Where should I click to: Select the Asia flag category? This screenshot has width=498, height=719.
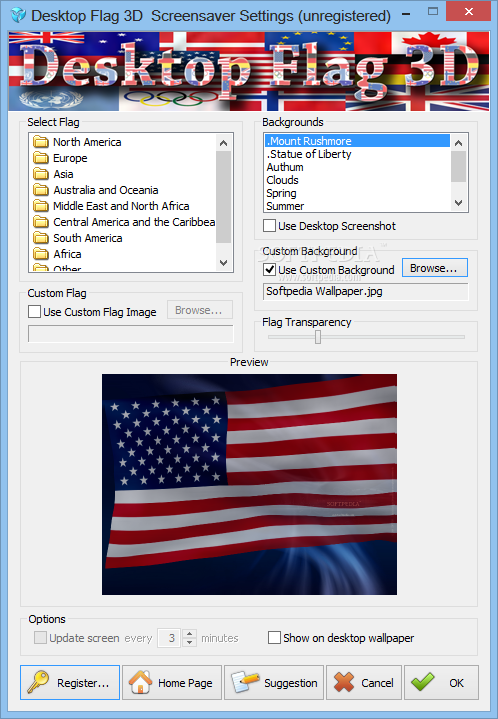click(63, 174)
